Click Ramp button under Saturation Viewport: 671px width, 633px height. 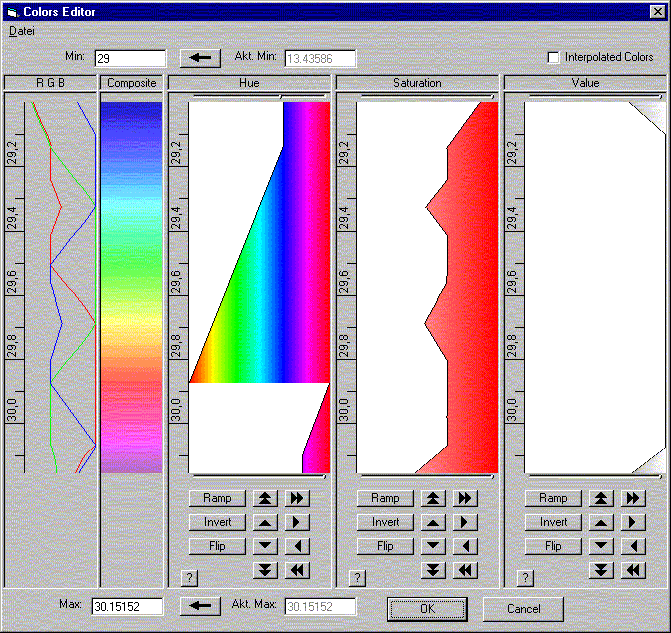point(385,498)
